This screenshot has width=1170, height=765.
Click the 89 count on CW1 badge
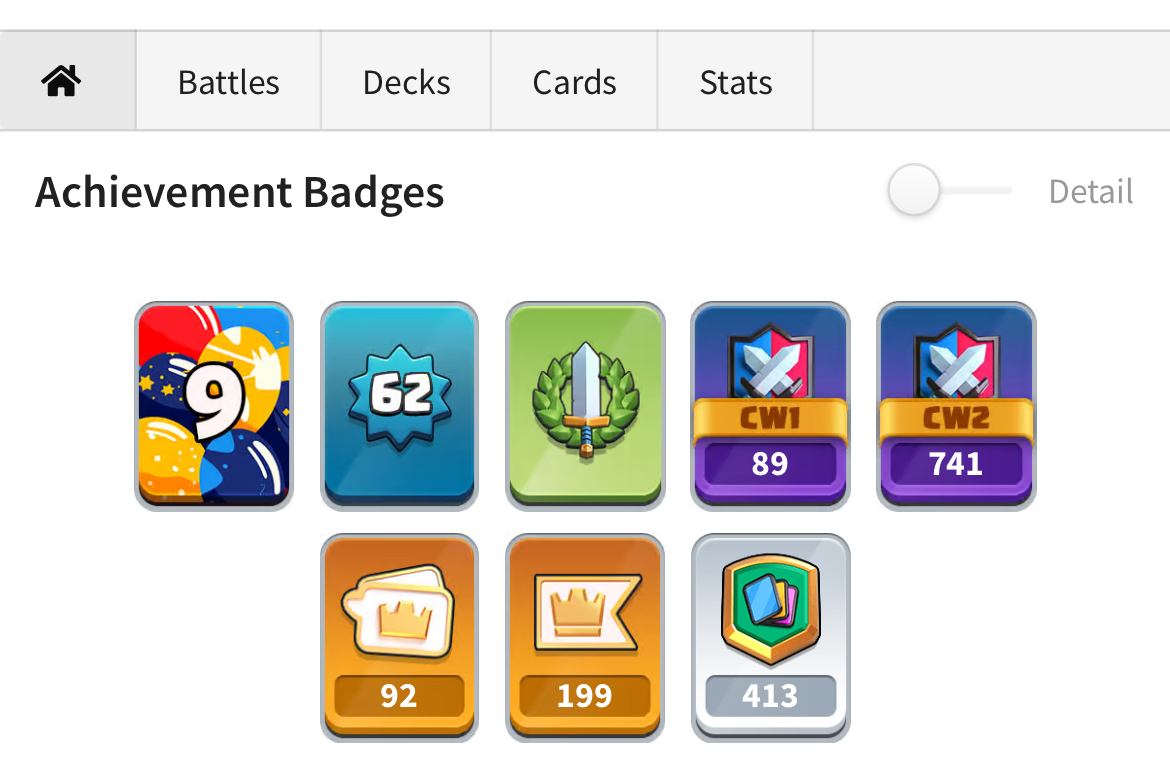click(770, 463)
